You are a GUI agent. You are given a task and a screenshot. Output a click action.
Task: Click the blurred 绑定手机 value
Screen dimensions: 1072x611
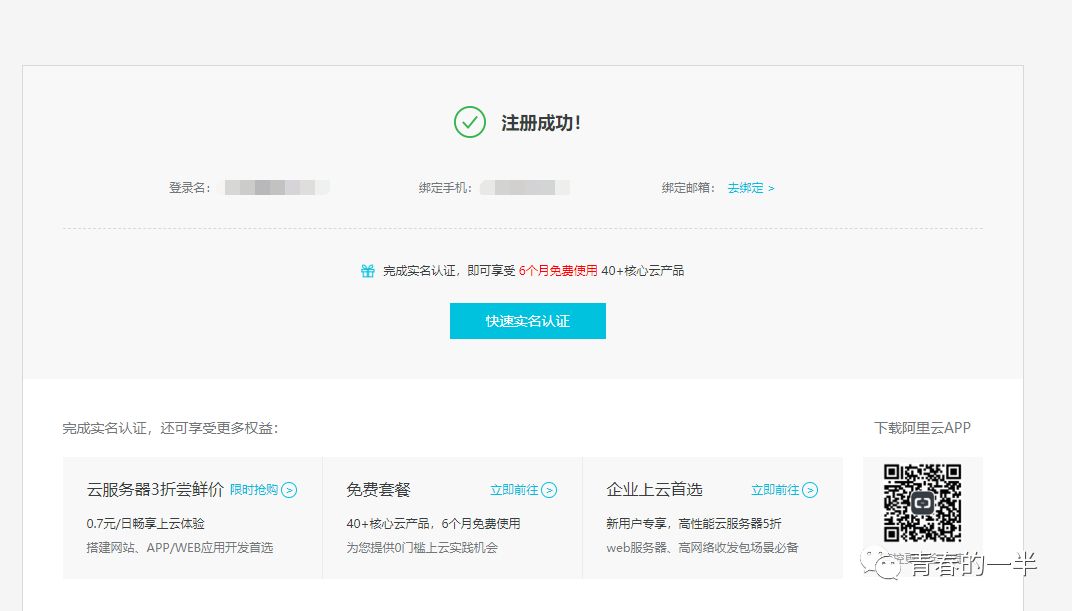tap(525, 187)
